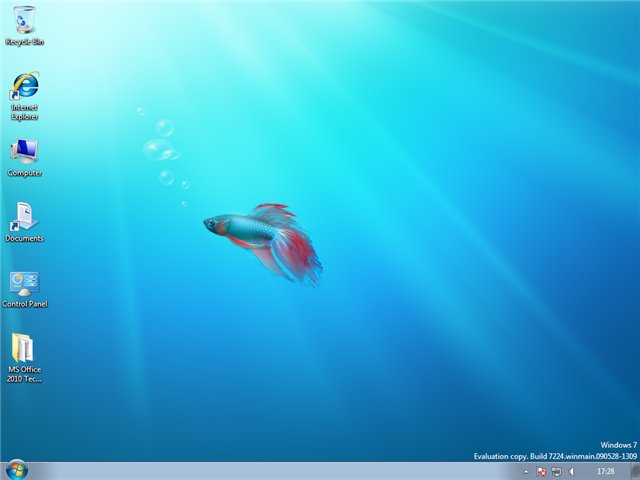The width and height of the screenshot is (640, 480).
Task: Open the network status tray icon
Action: tap(556, 472)
